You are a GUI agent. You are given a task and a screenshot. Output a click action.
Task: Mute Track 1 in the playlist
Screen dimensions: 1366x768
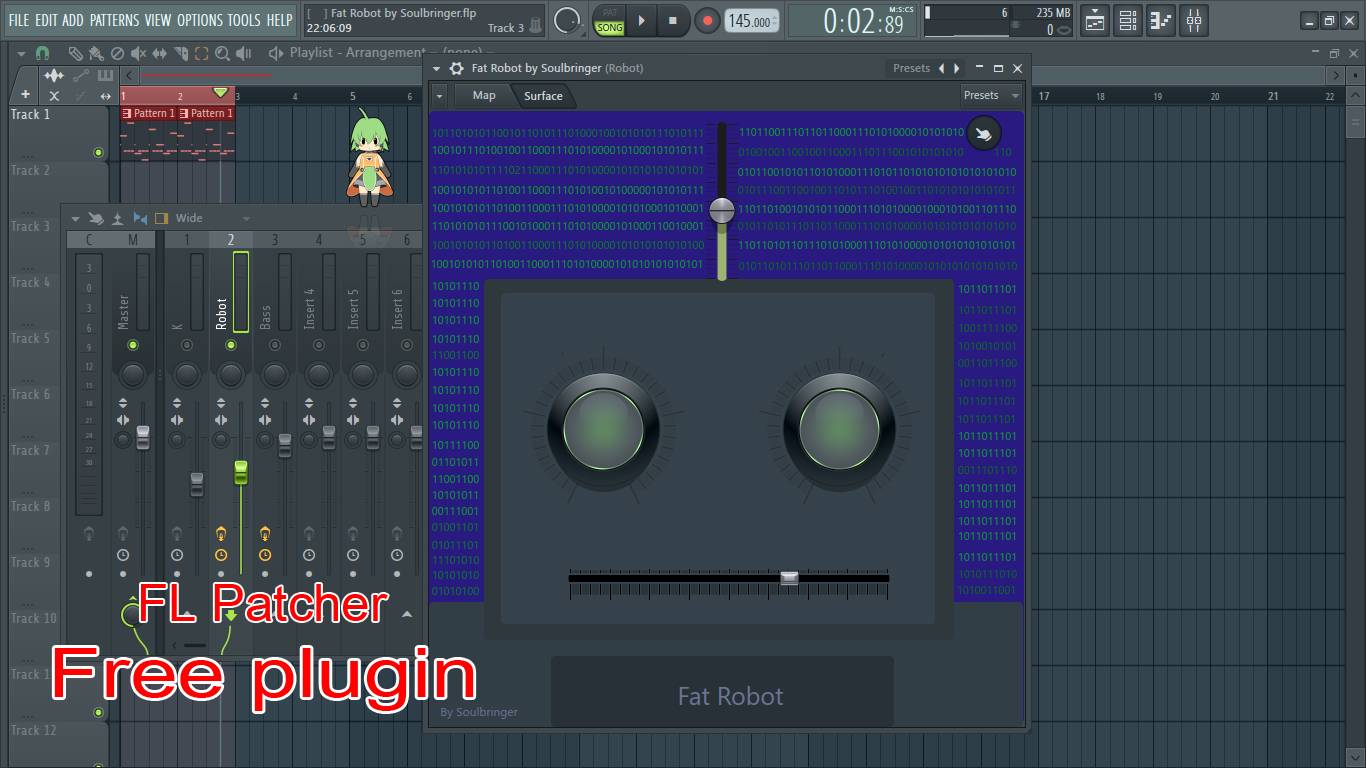point(98,152)
